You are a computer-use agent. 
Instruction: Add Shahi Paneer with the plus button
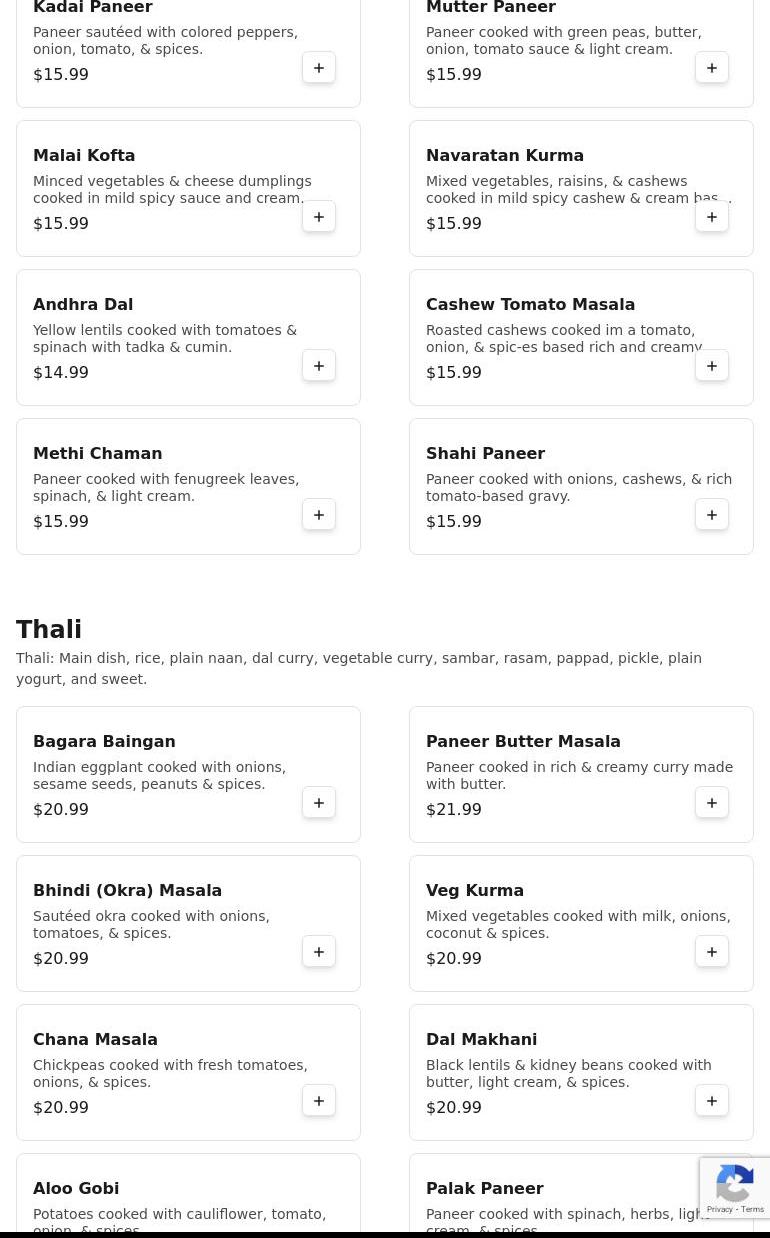click(712, 515)
